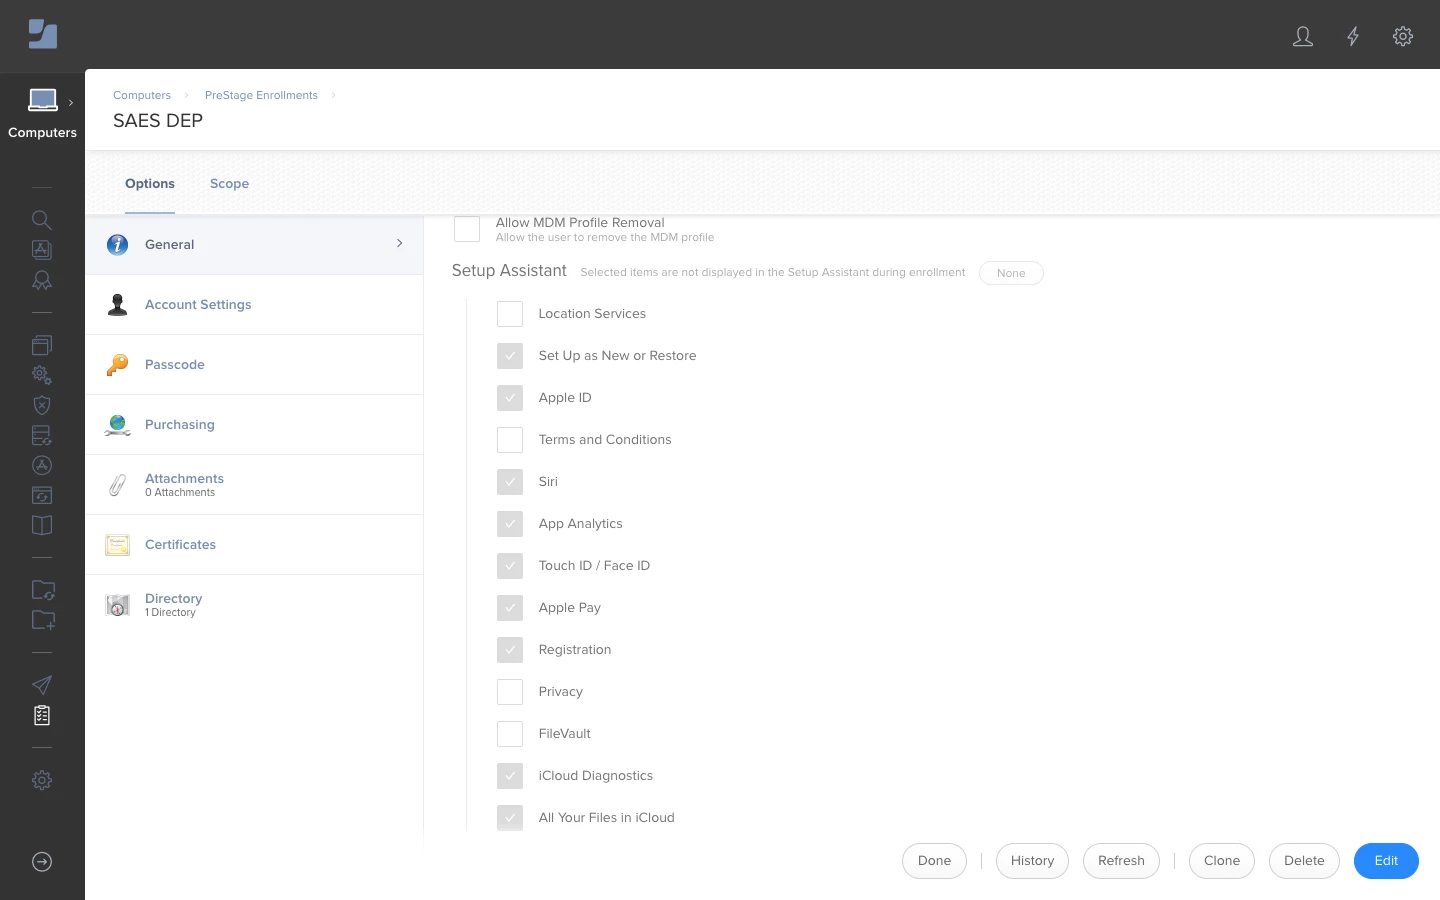Open the paper plane invitations icon
1440x900 pixels.
tap(42, 685)
